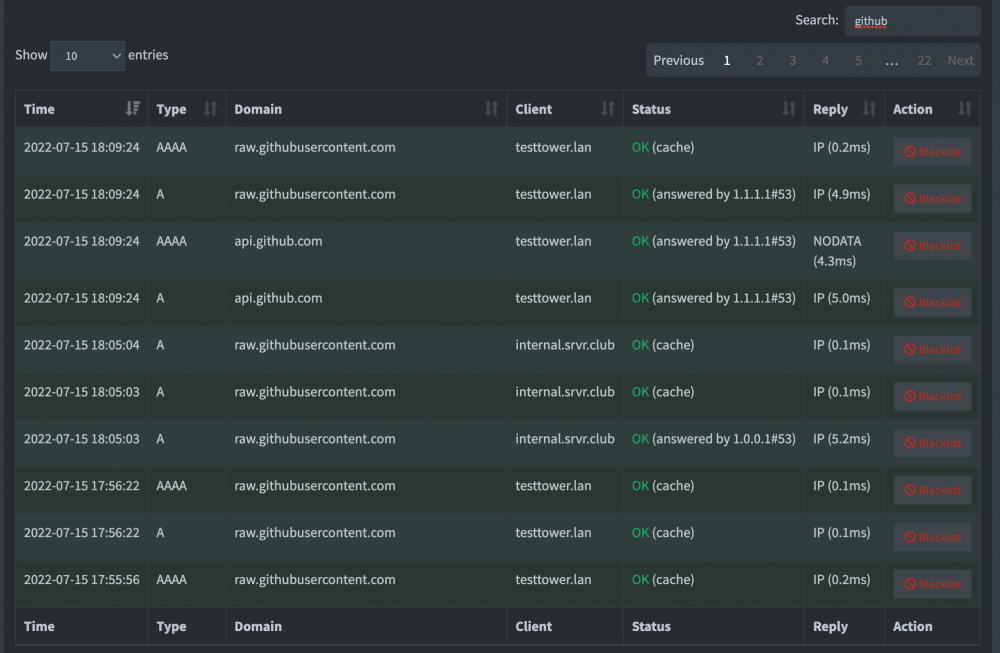Blacklist the 18:05:04 internal.srvr.club query
The height and width of the screenshot is (653, 1000).
click(932, 349)
